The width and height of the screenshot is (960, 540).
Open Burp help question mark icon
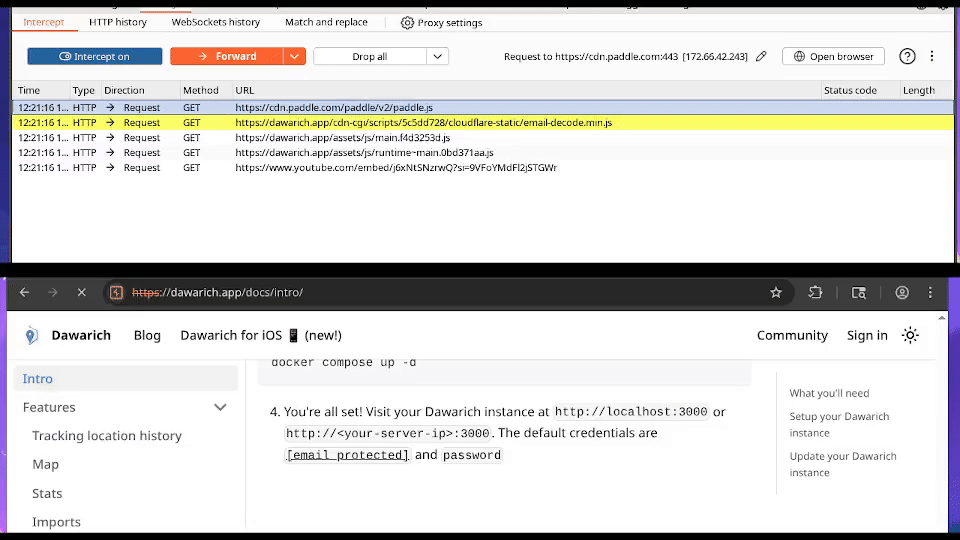tap(907, 56)
